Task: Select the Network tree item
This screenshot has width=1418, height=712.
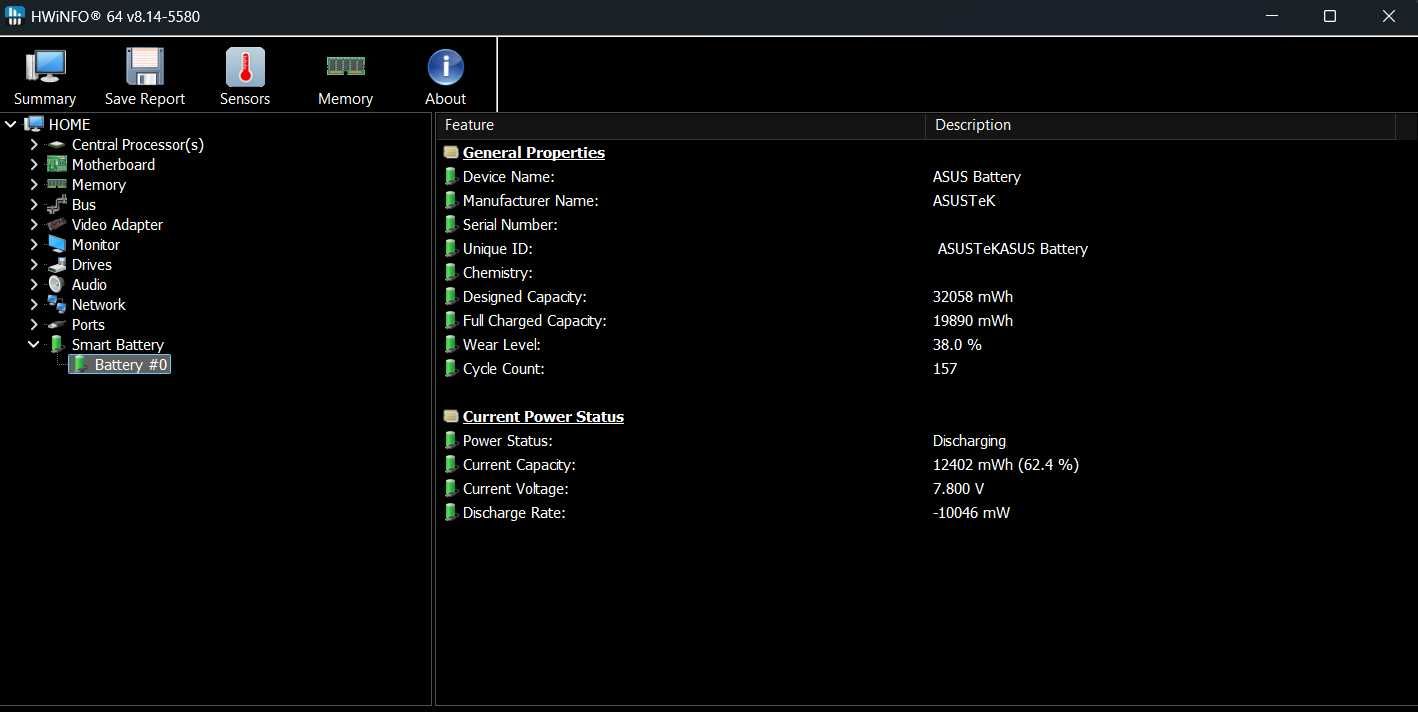Action: (x=99, y=304)
